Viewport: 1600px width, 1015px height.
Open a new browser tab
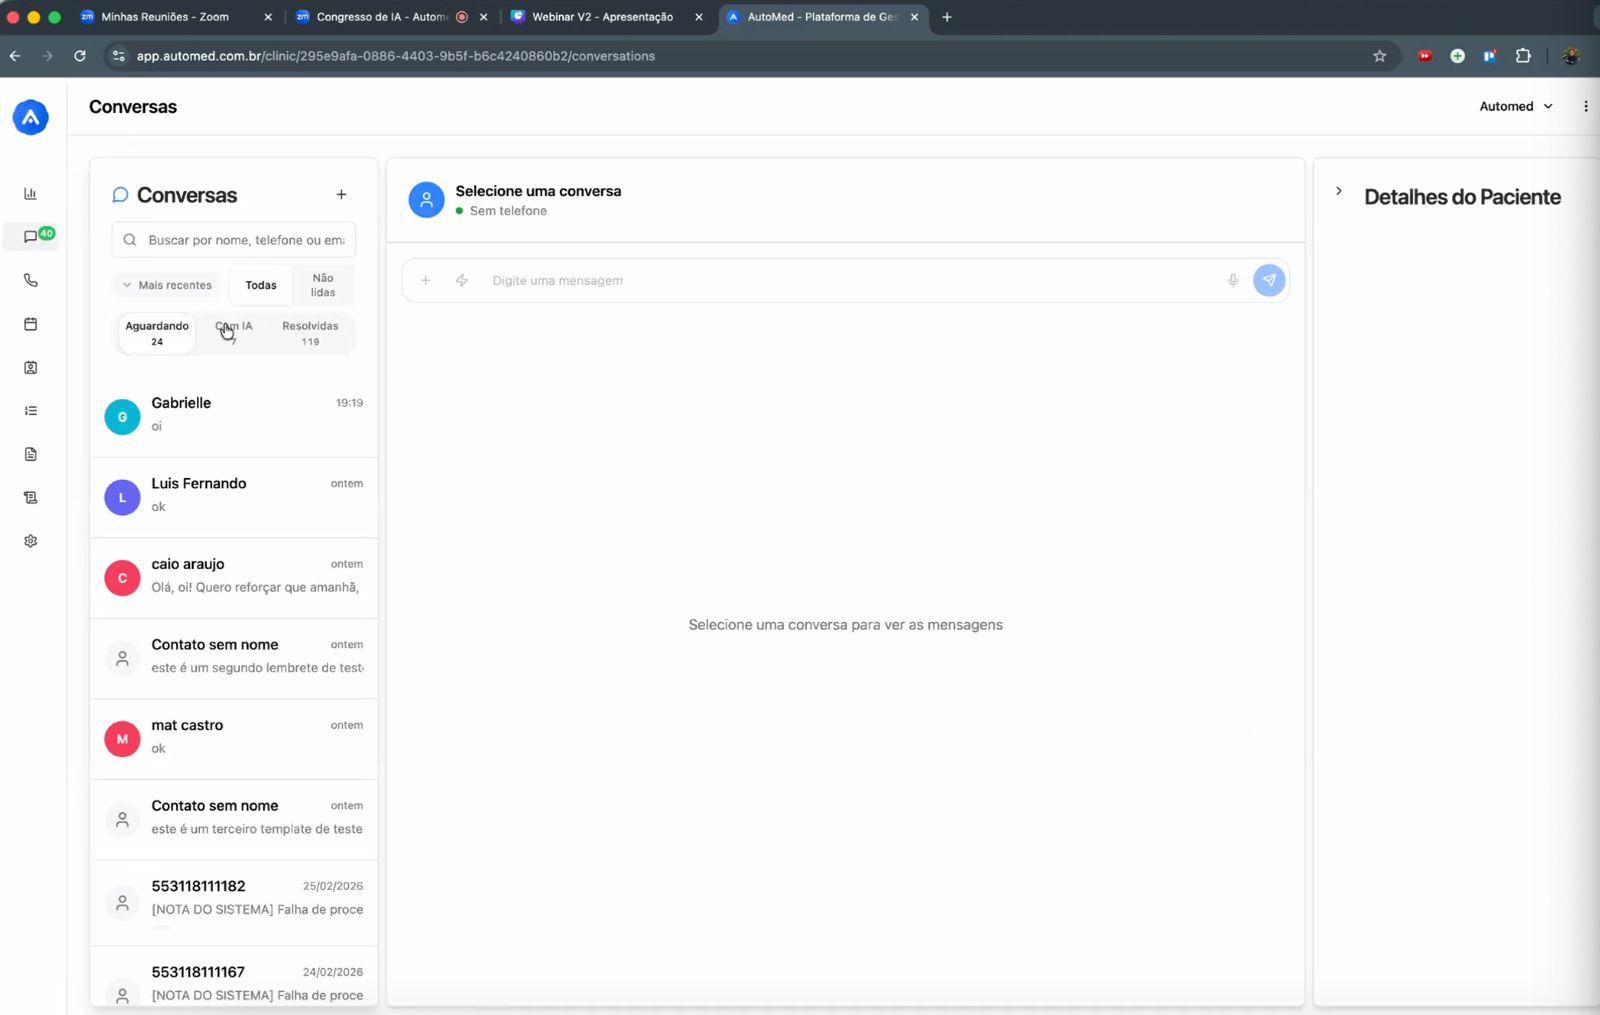pyautogui.click(x=946, y=17)
